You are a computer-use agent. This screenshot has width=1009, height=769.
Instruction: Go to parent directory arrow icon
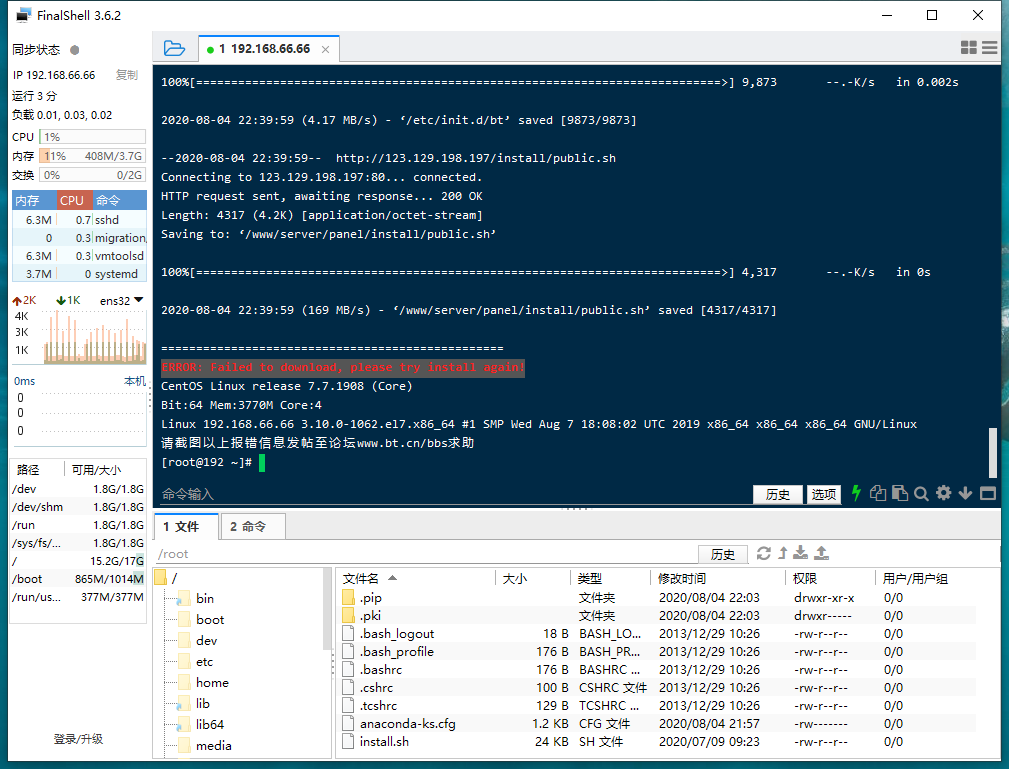point(783,553)
